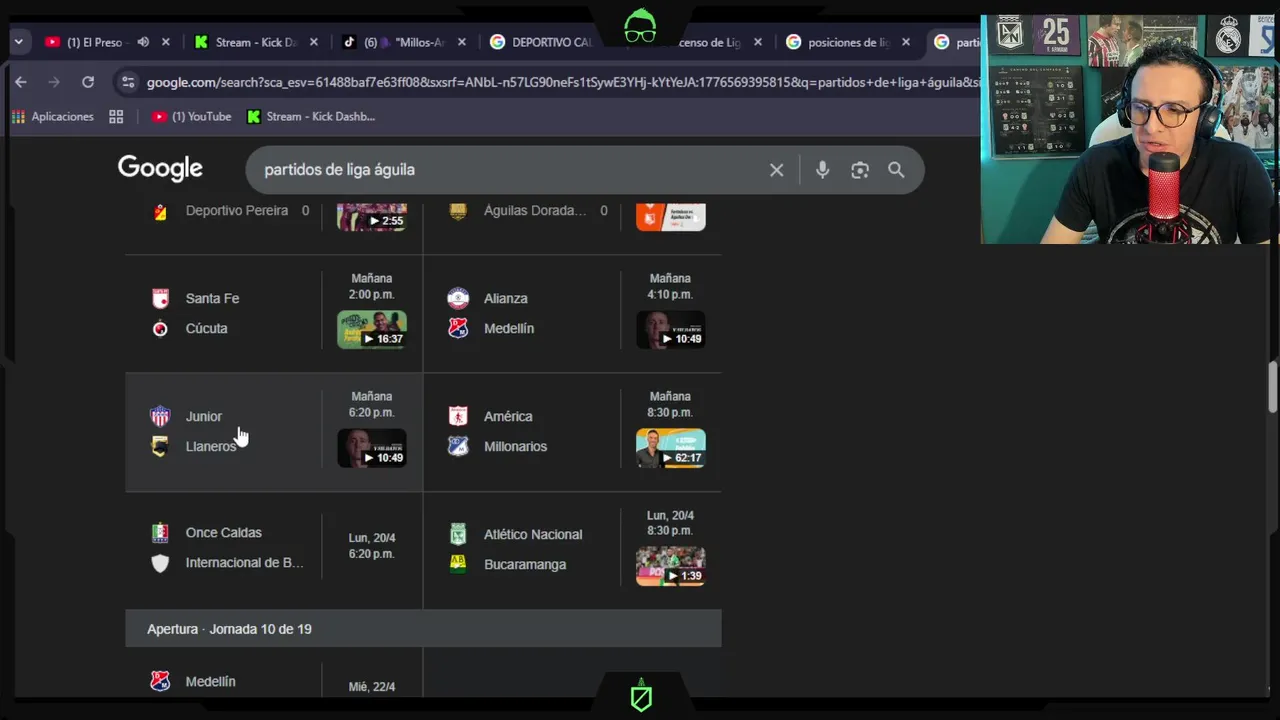This screenshot has width=1280, height=720.
Task: Open Deportivo Pereira team name
Action: tap(236, 210)
